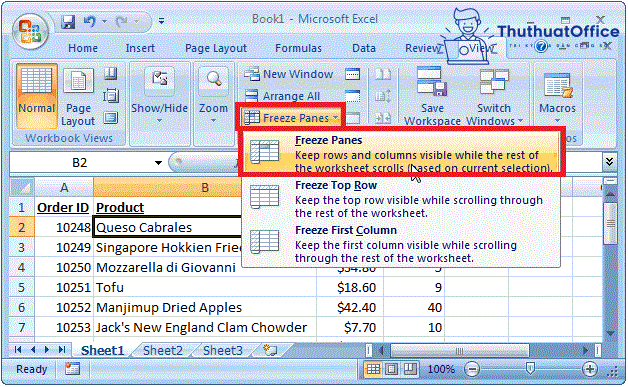Click the vertical scrollbar down arrow
The width and height of the screenshot is (628, 387).
click(x=610, y=333)
